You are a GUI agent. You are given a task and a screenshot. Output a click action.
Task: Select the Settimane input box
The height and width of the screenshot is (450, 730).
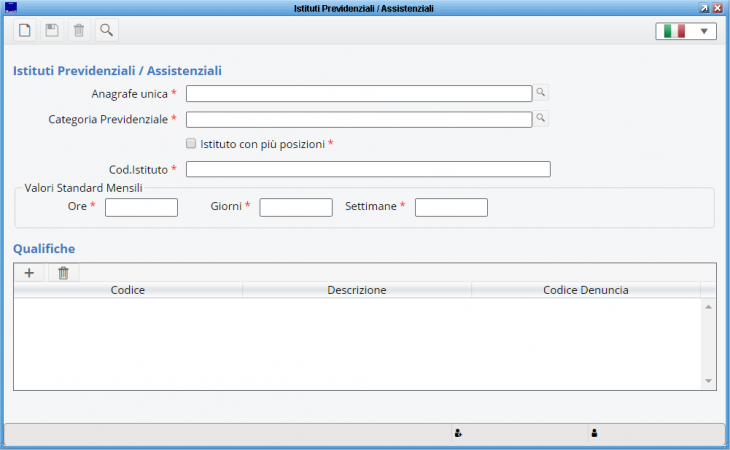coord(451,207)
